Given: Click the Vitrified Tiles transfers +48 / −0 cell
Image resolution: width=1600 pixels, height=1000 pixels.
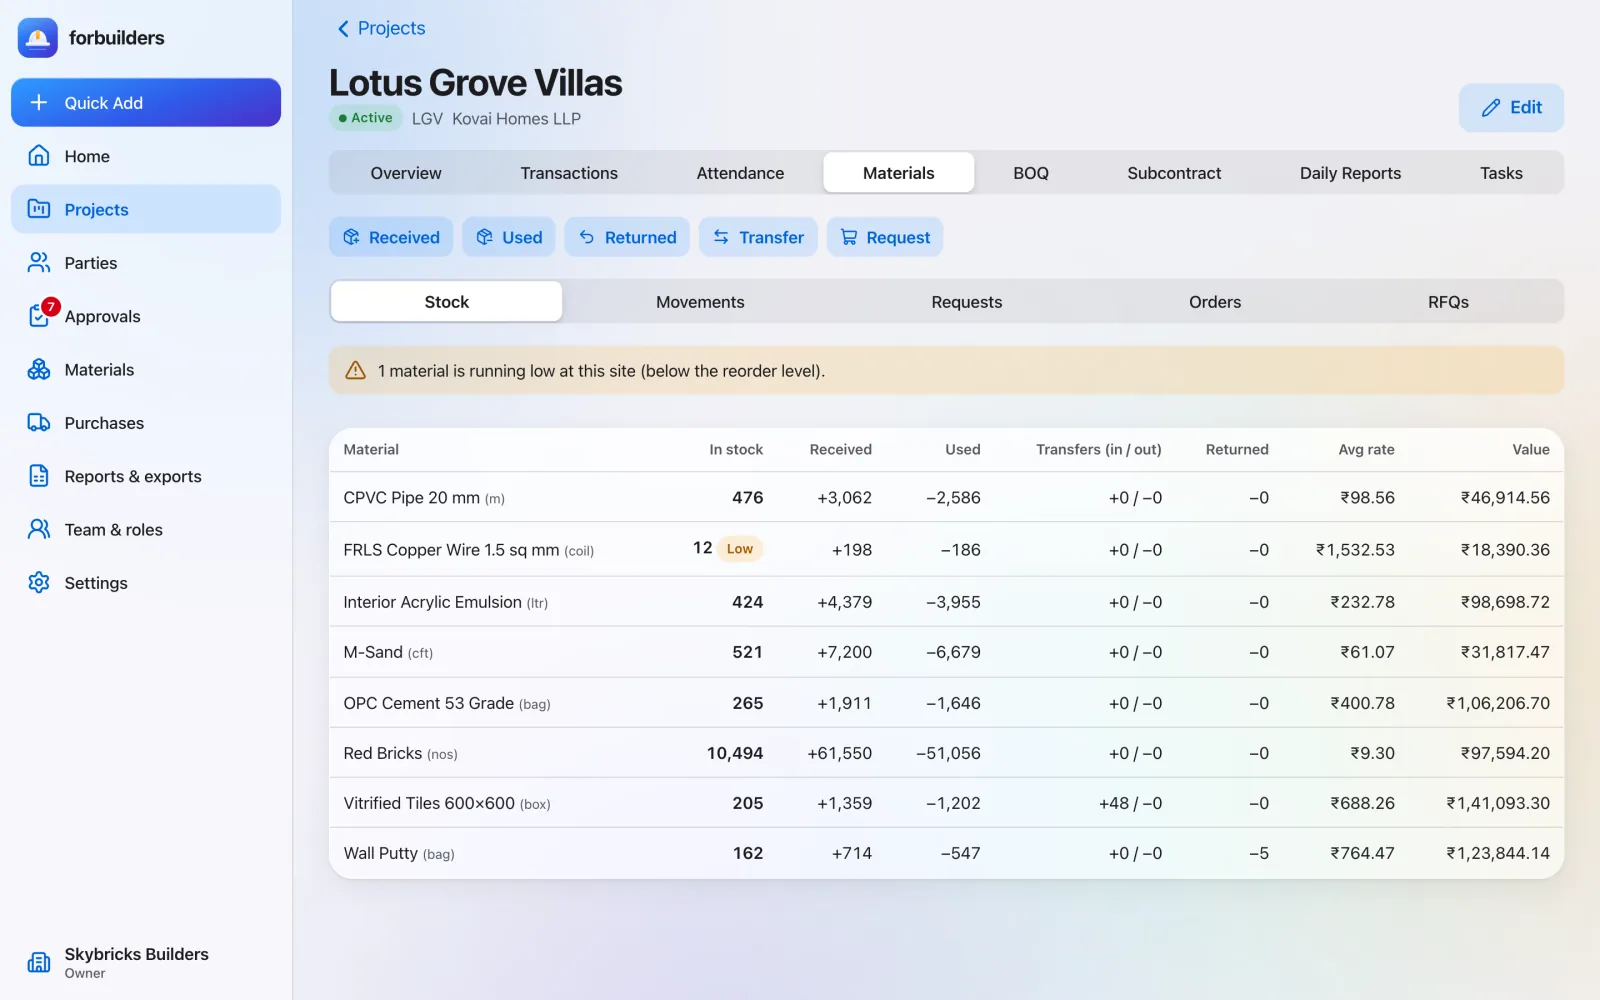Looking at the screenshot, I should 1130,804.
